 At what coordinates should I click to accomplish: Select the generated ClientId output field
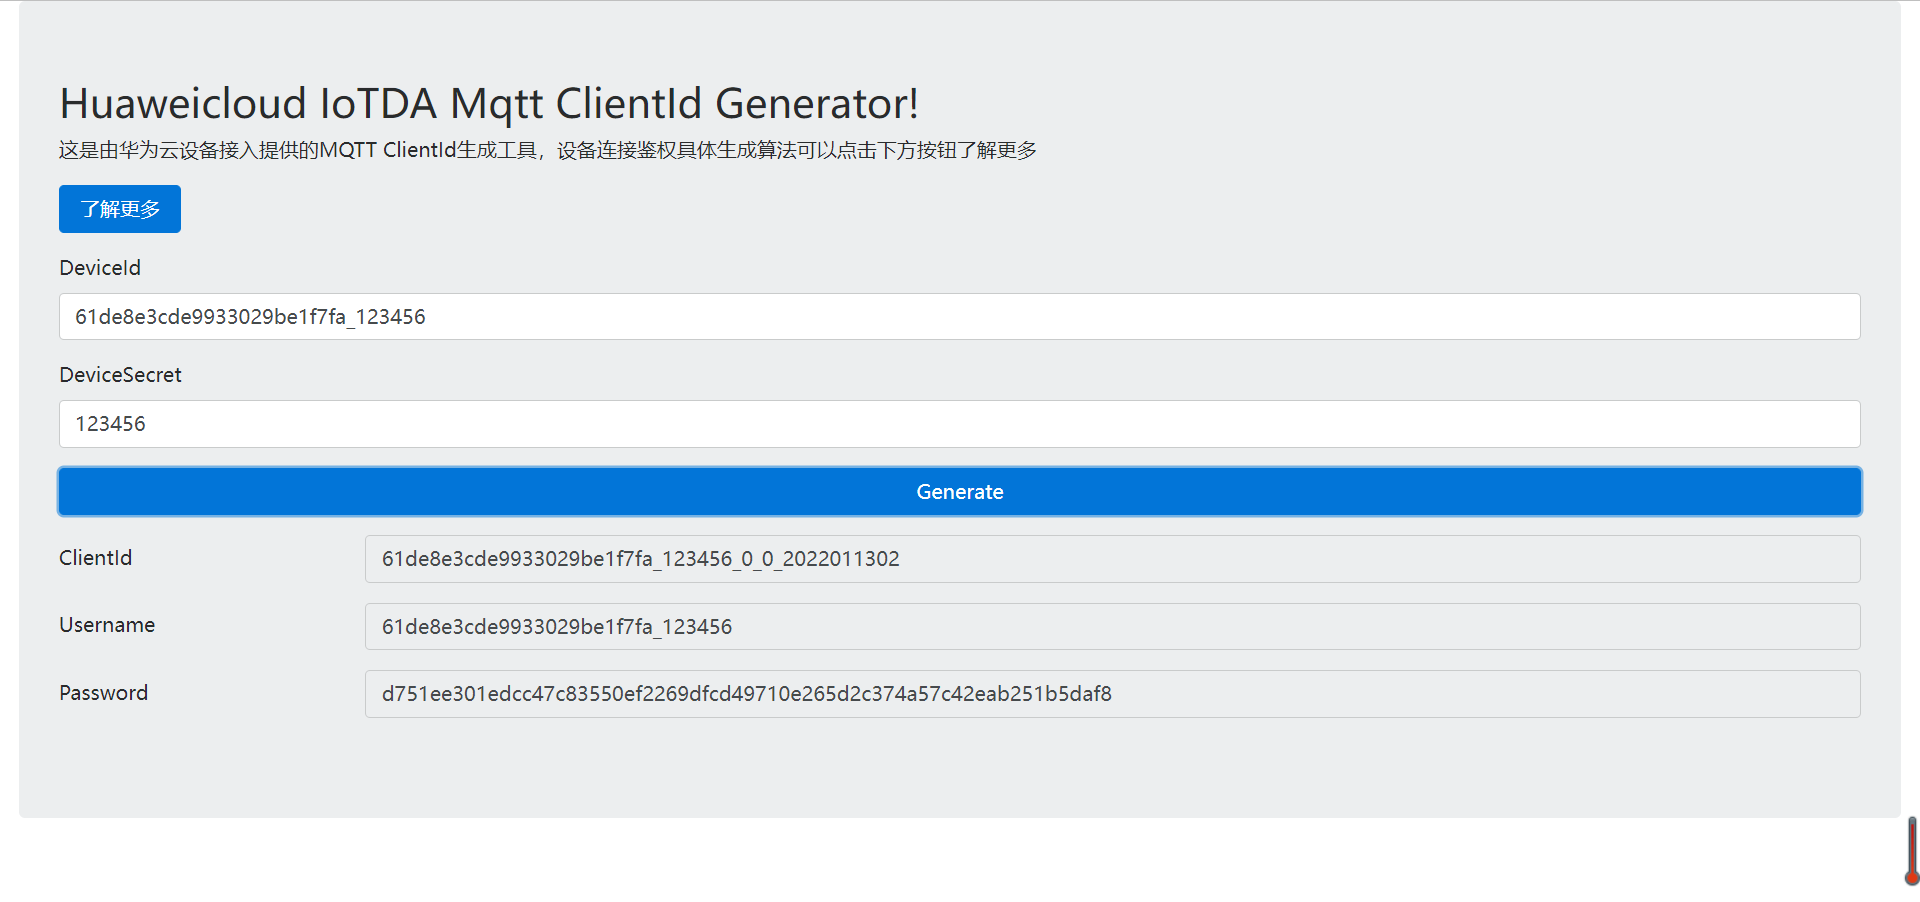1112,559
